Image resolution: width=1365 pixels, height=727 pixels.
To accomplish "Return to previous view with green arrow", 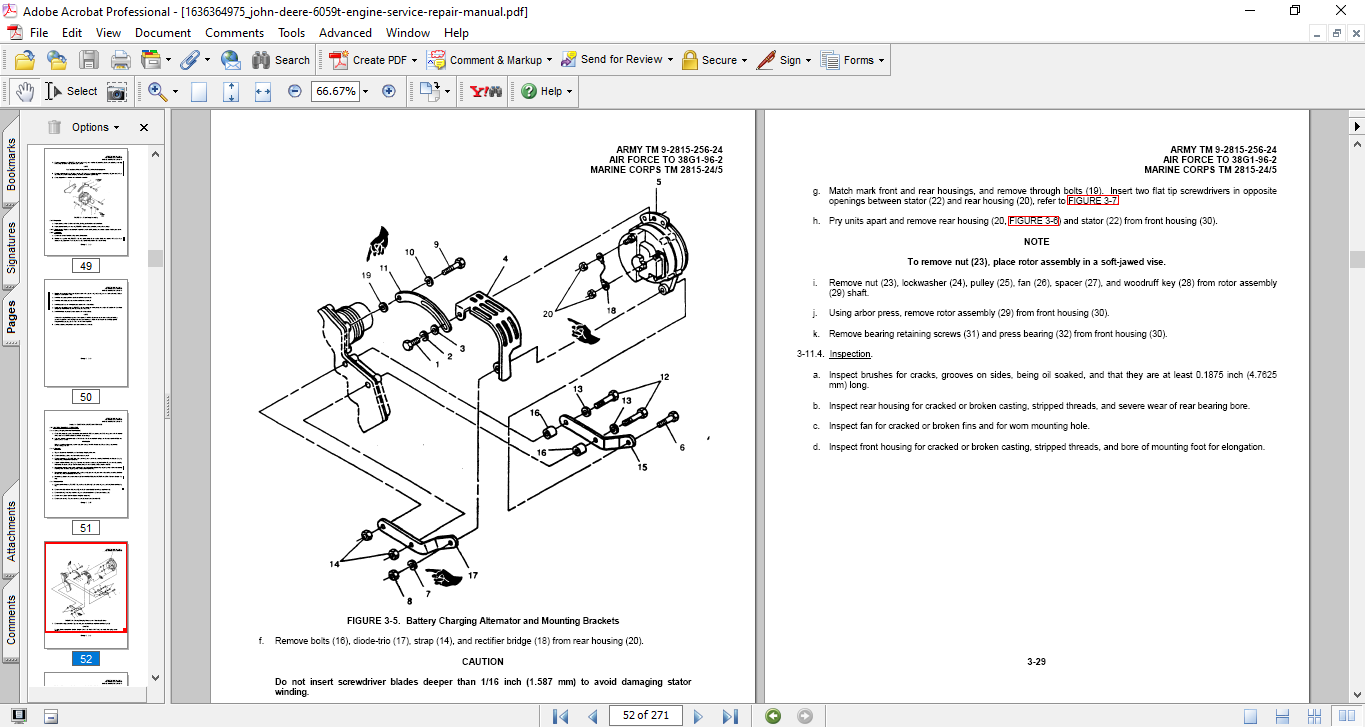I will (771, 715).
